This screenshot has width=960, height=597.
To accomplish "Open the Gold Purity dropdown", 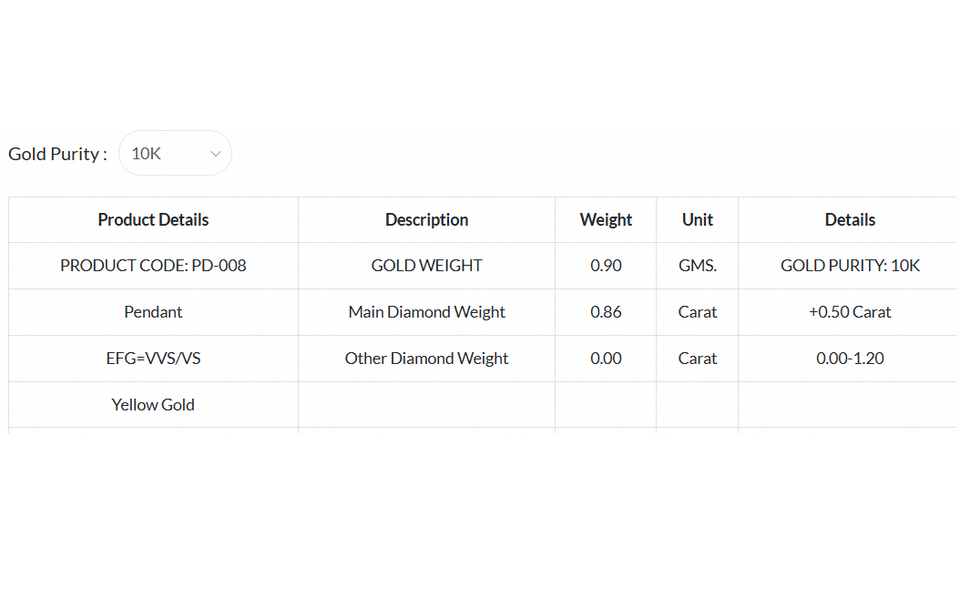I will click(x=175, y=153).
